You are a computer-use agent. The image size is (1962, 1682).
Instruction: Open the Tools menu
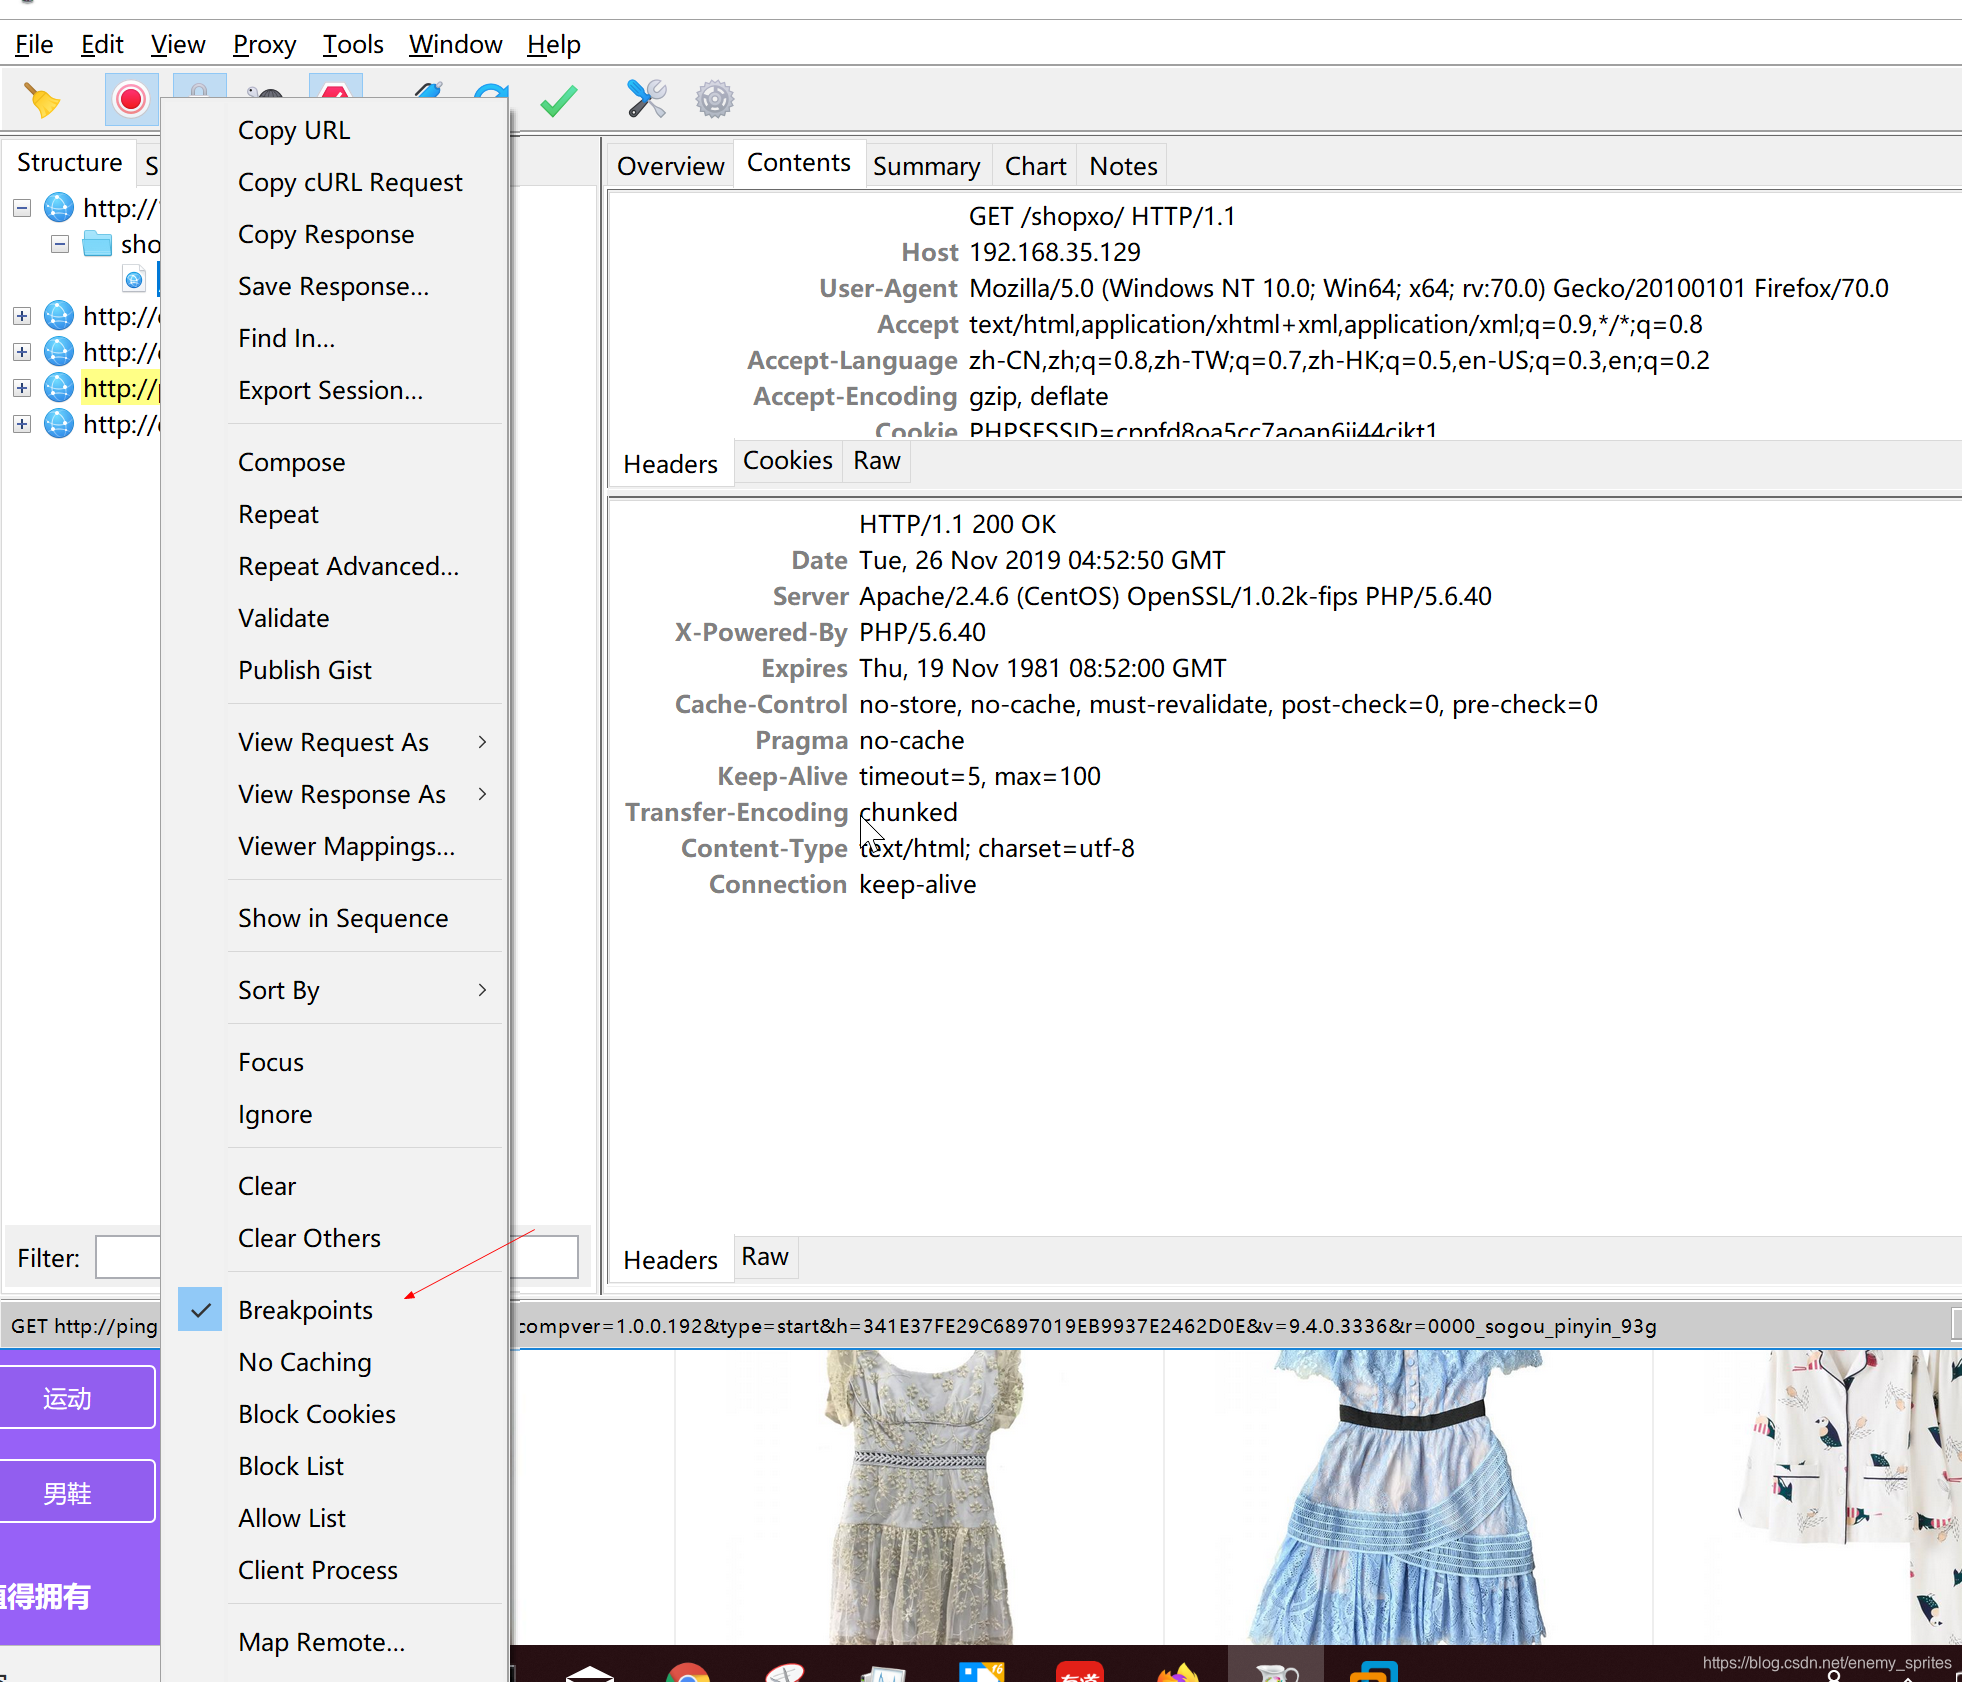pos(353,45)
